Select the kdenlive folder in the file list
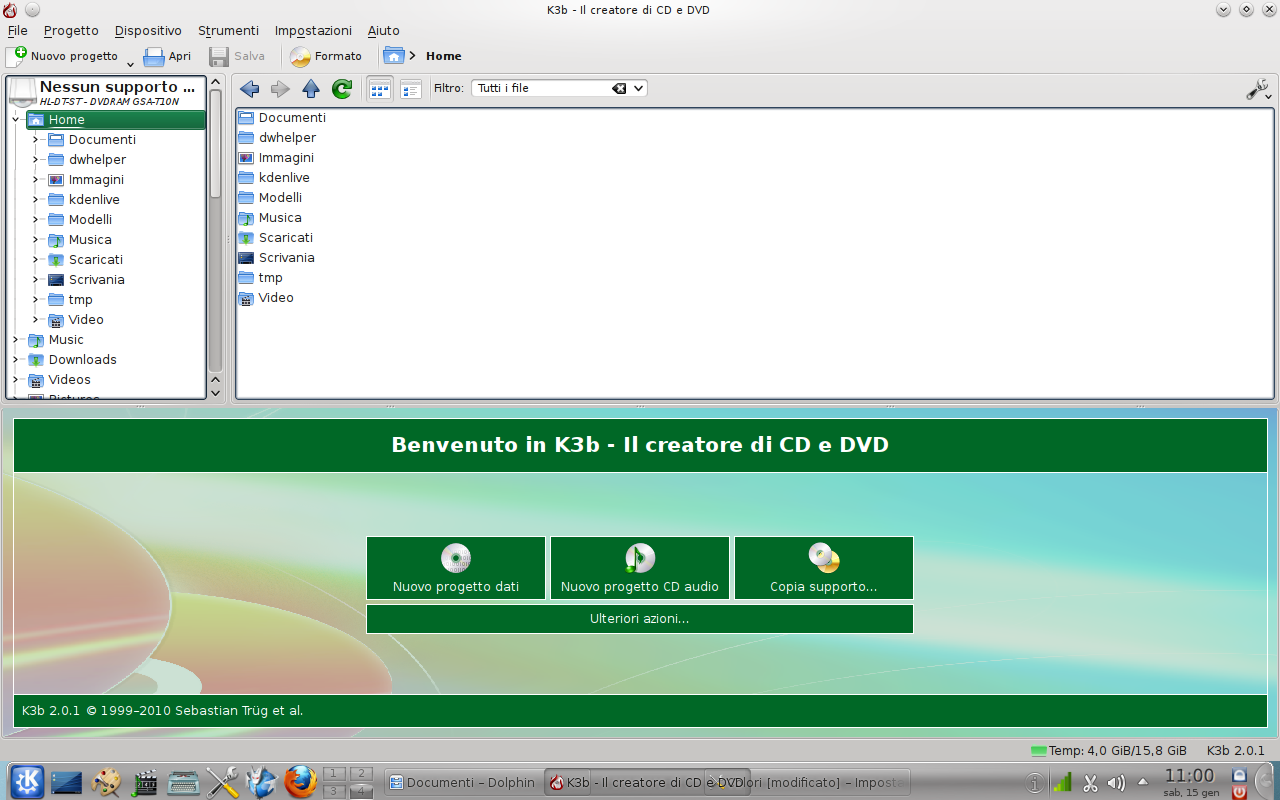This screenshot has width=1280, height=800. pyautogui.click(x=275, y=177)
